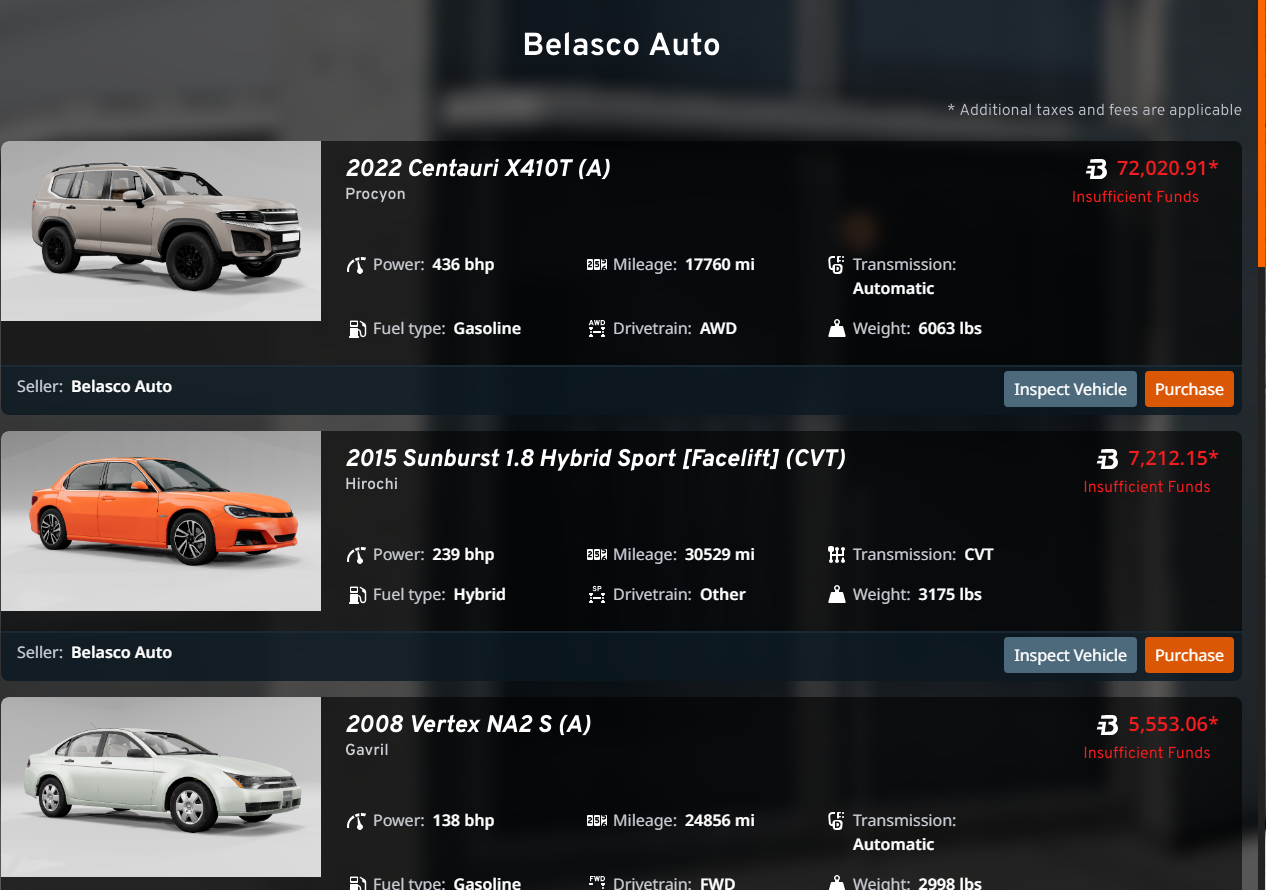This screenshot has height=890, width=1266.
Task: Click the Centauri X410T SUV thumbnail
Action: (161, 231)
